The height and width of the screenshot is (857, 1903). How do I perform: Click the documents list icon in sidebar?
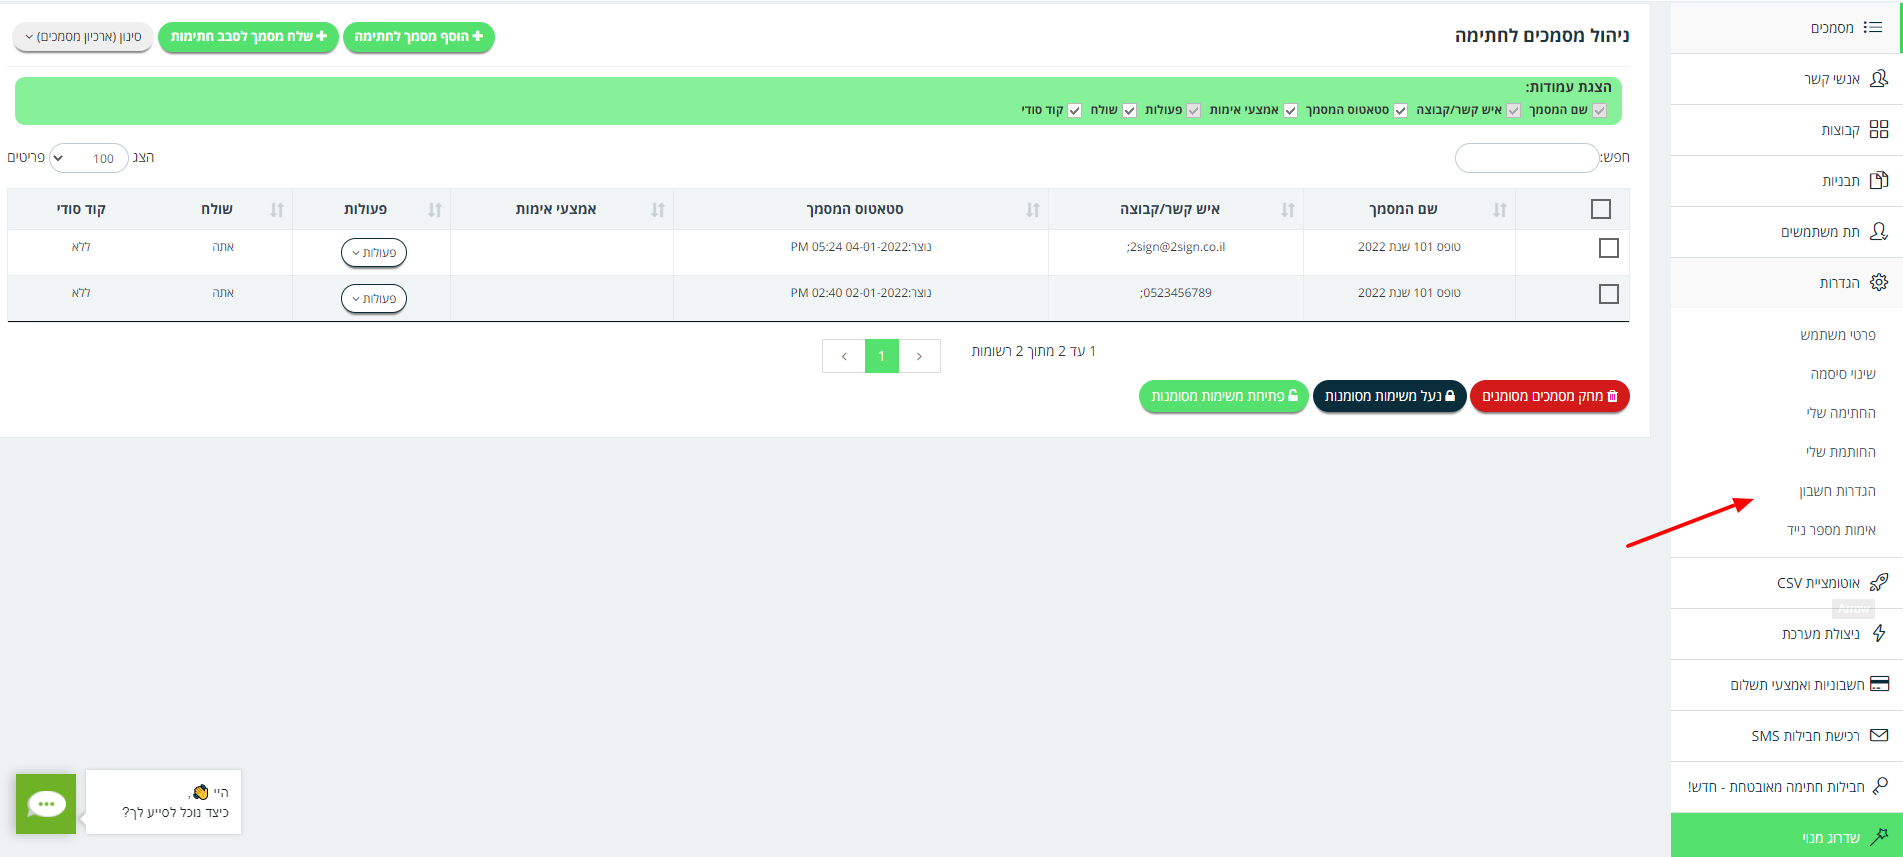click(x=1873, y=28)
